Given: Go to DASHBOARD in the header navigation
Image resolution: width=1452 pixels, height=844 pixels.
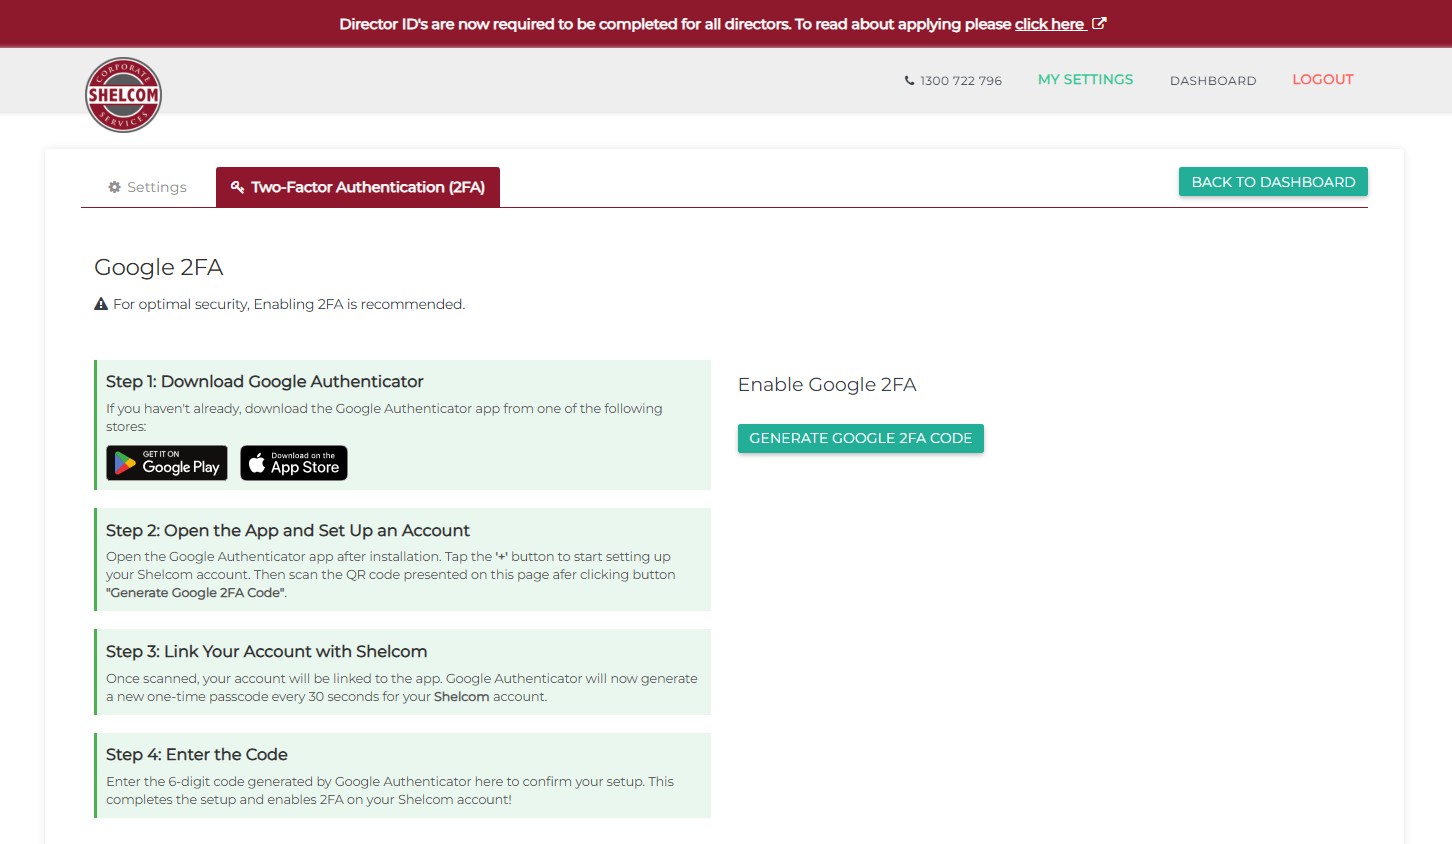Looking at the screenshot, I should [x=1212, y=80].
